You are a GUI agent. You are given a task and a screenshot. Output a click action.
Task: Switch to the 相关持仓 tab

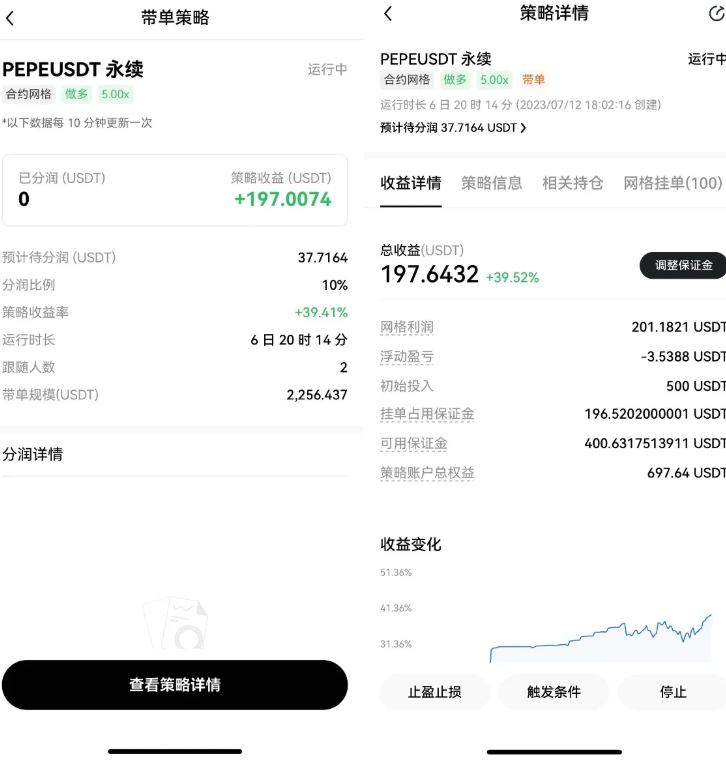click(572, 183)
